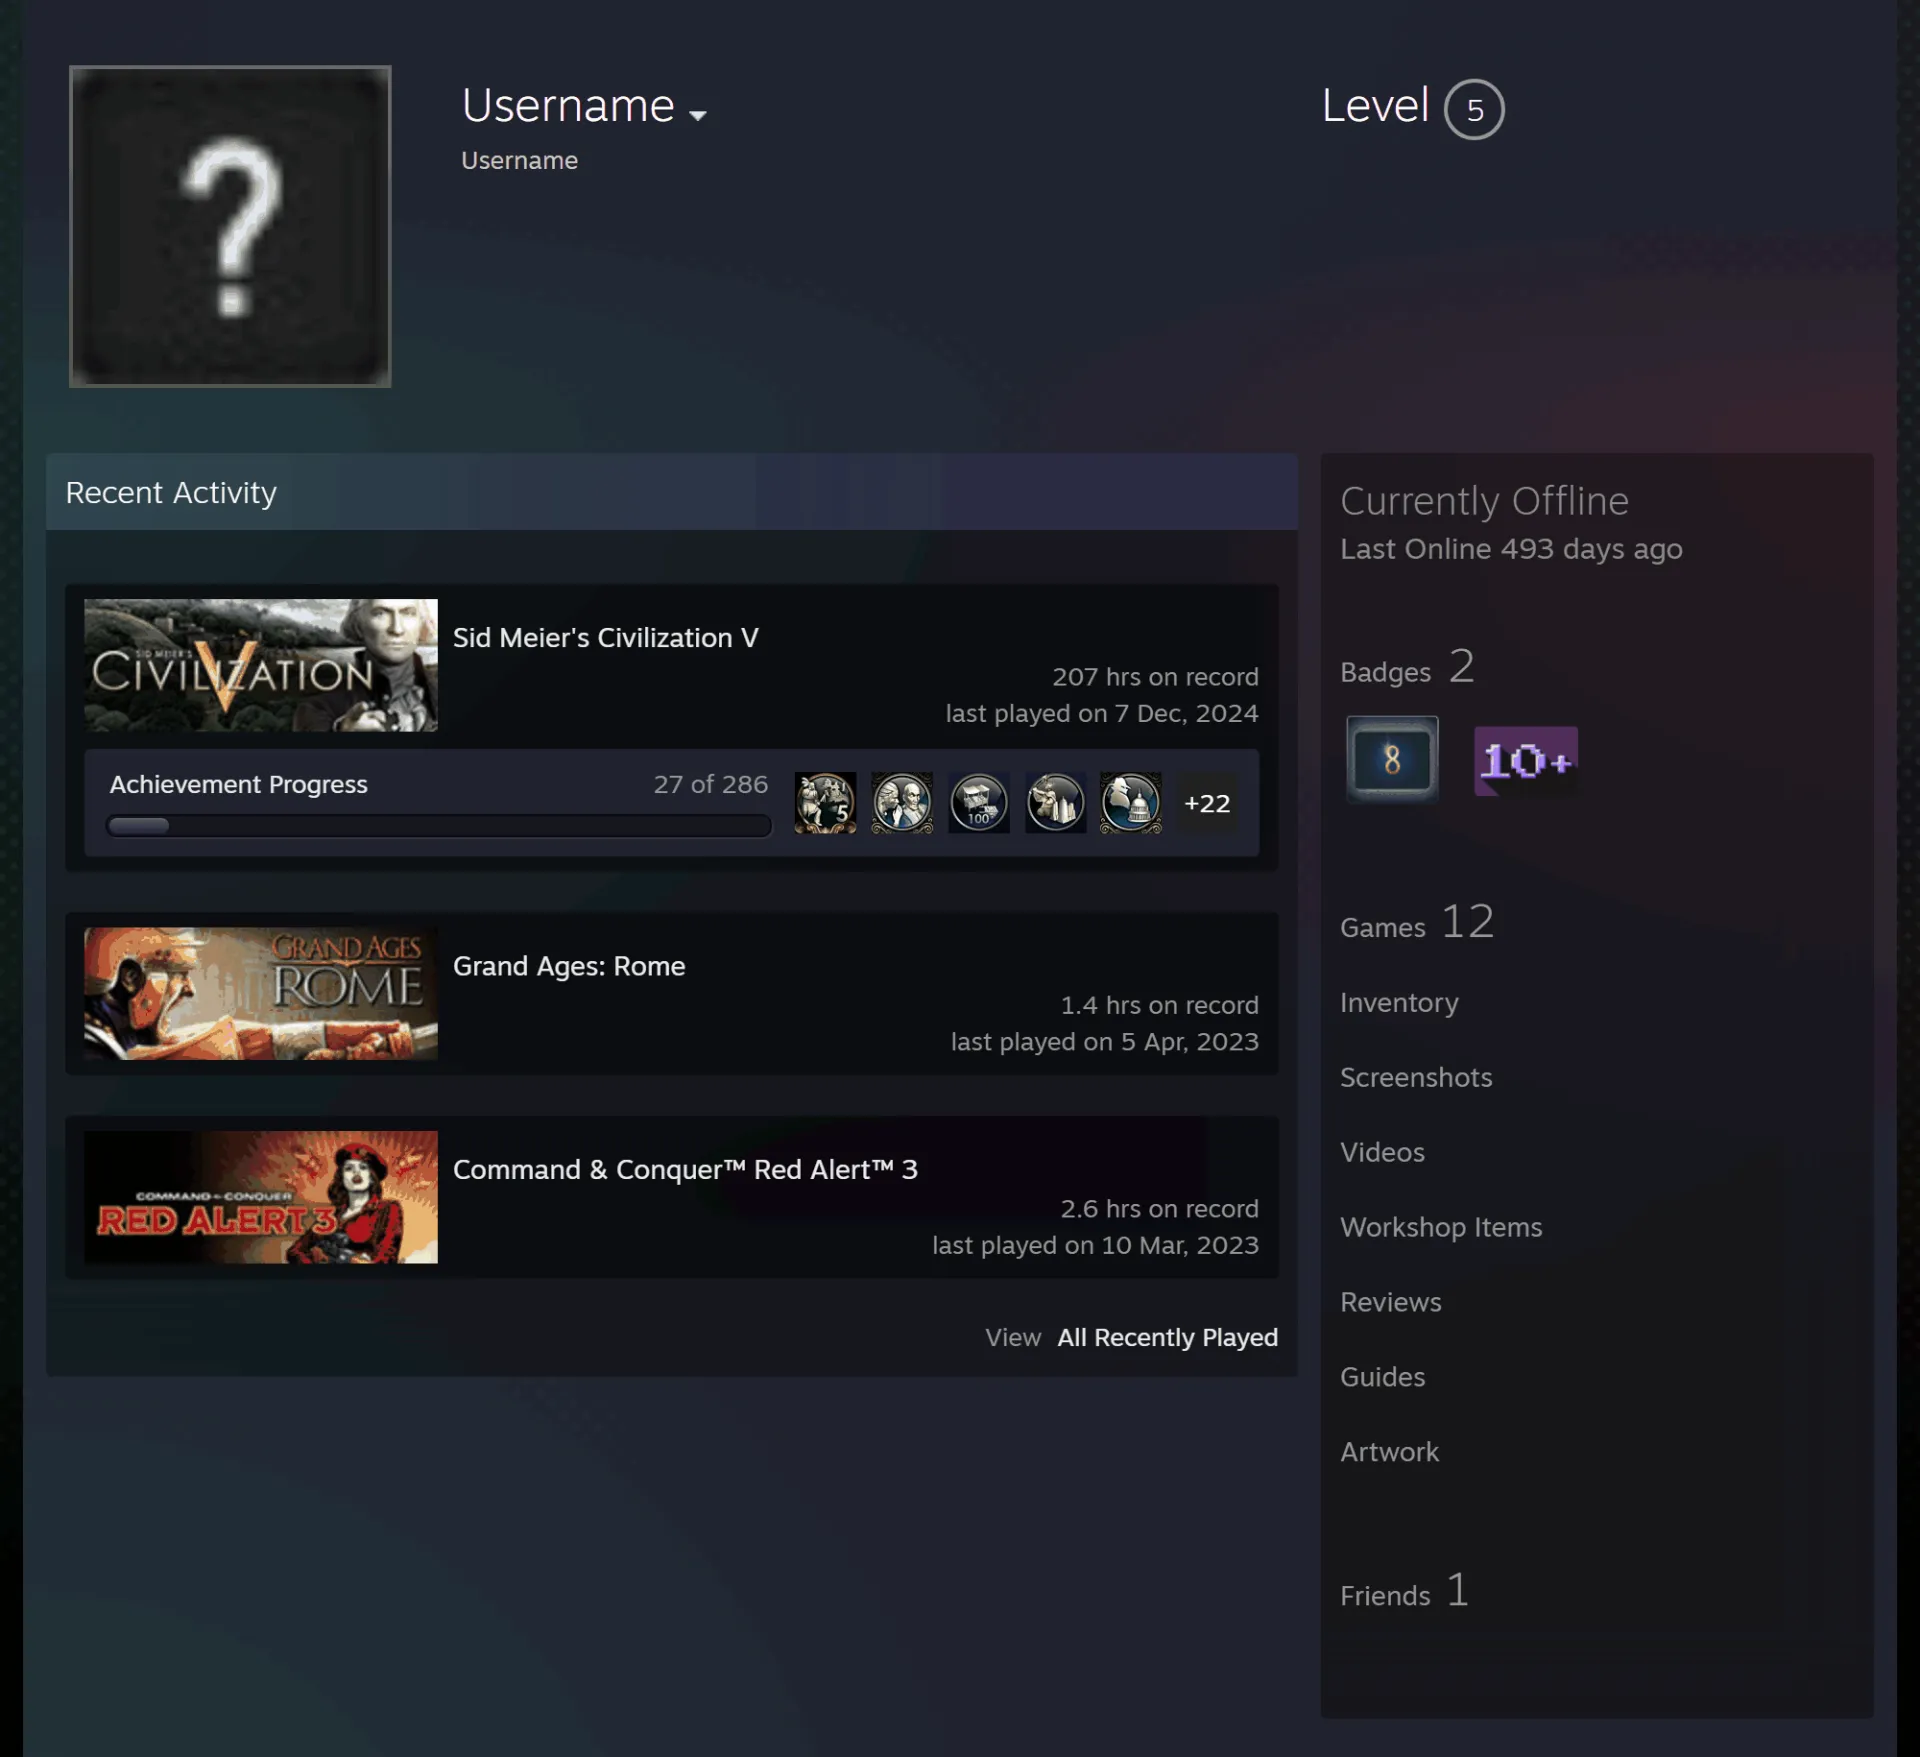This screenshot has height=1757, width=1920.
Task: Open the purple 10+ badge icon
Action: [x=1526, y=761]
